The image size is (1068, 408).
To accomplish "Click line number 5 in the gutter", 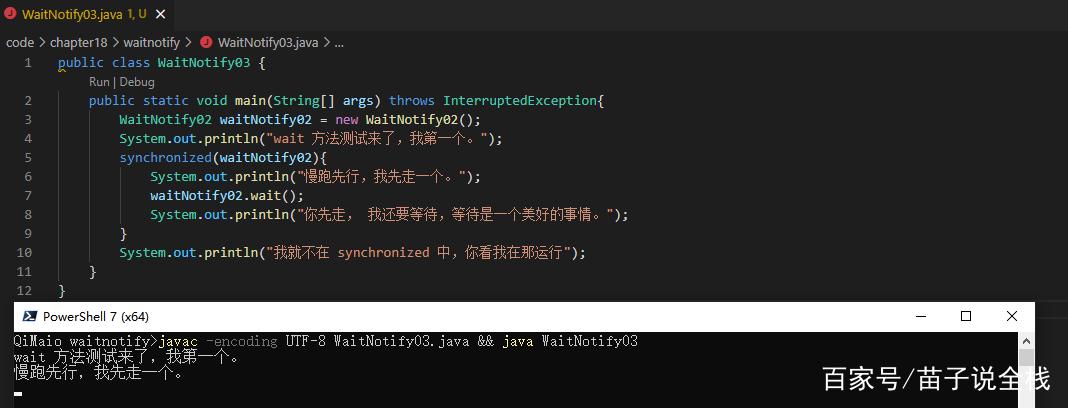I will pos(27,157).
